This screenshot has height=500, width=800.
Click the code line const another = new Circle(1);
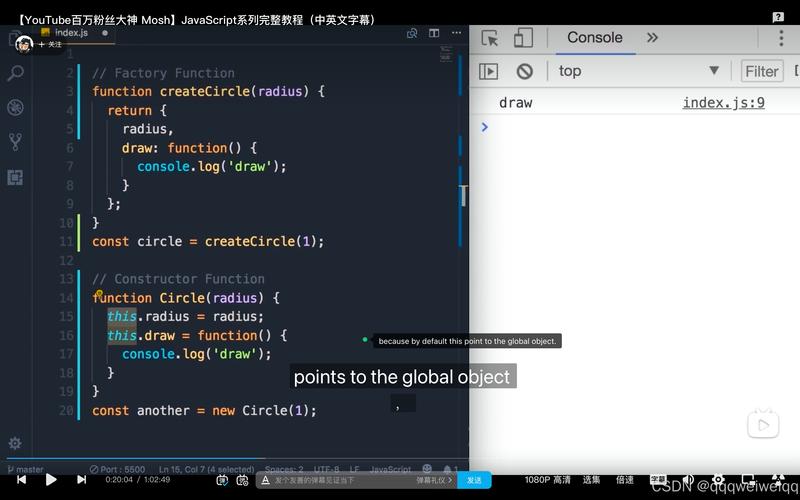204,411
